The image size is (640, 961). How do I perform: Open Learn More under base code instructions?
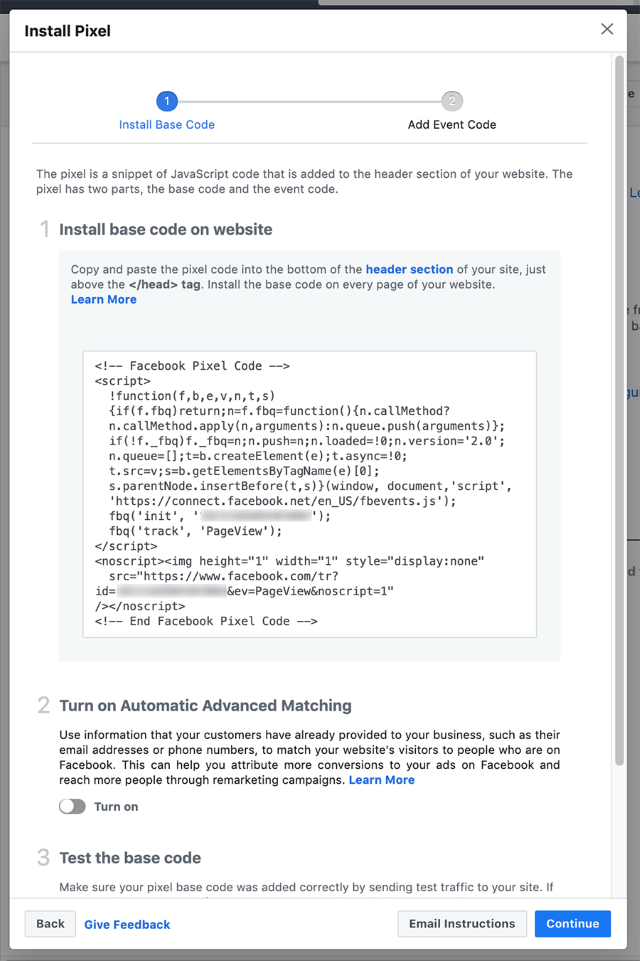point(104,299)
